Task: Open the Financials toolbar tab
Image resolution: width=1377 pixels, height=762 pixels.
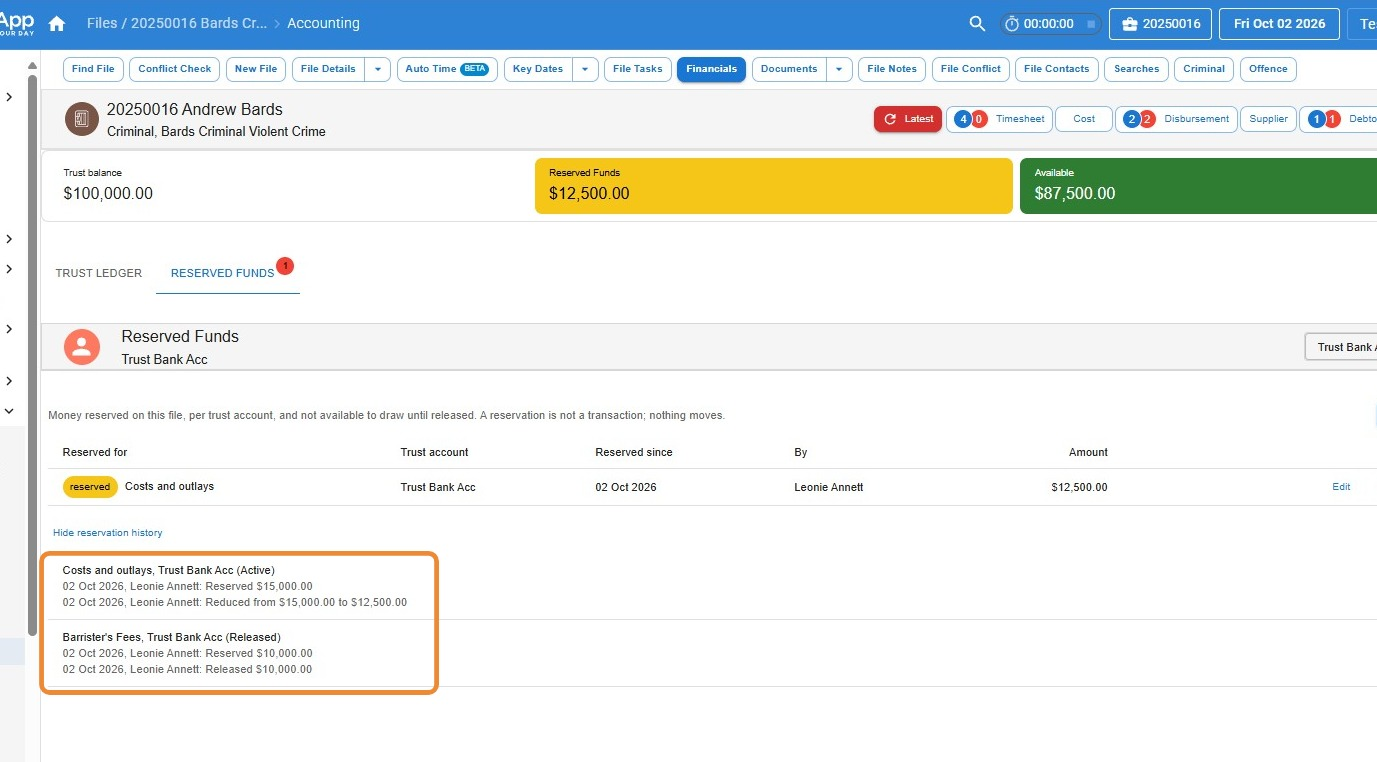Action: tap(711, 69)
